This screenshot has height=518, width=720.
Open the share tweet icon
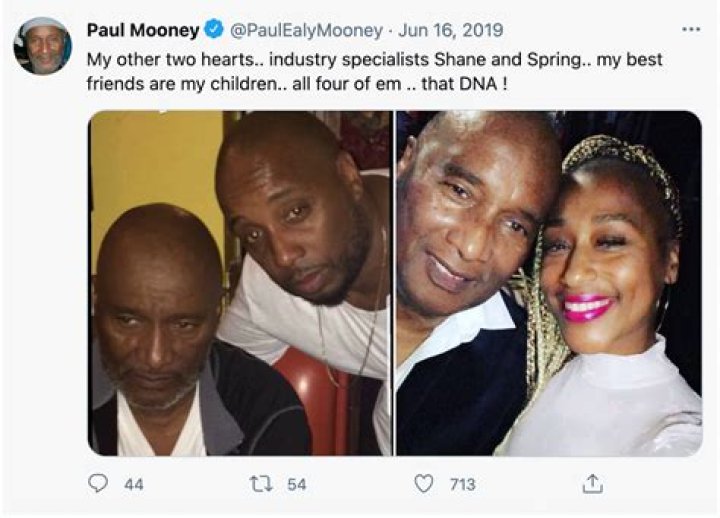592,483
